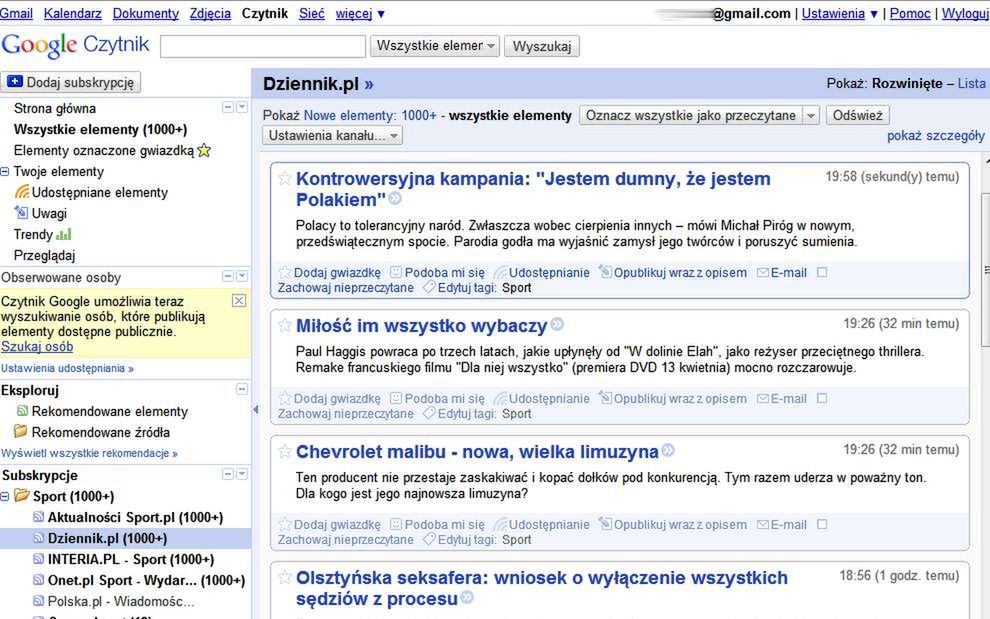Click the Dodaj subskrypcję button
Image resolution: width=990 pixels, height=619 pixels.
(x=71, y=82)
